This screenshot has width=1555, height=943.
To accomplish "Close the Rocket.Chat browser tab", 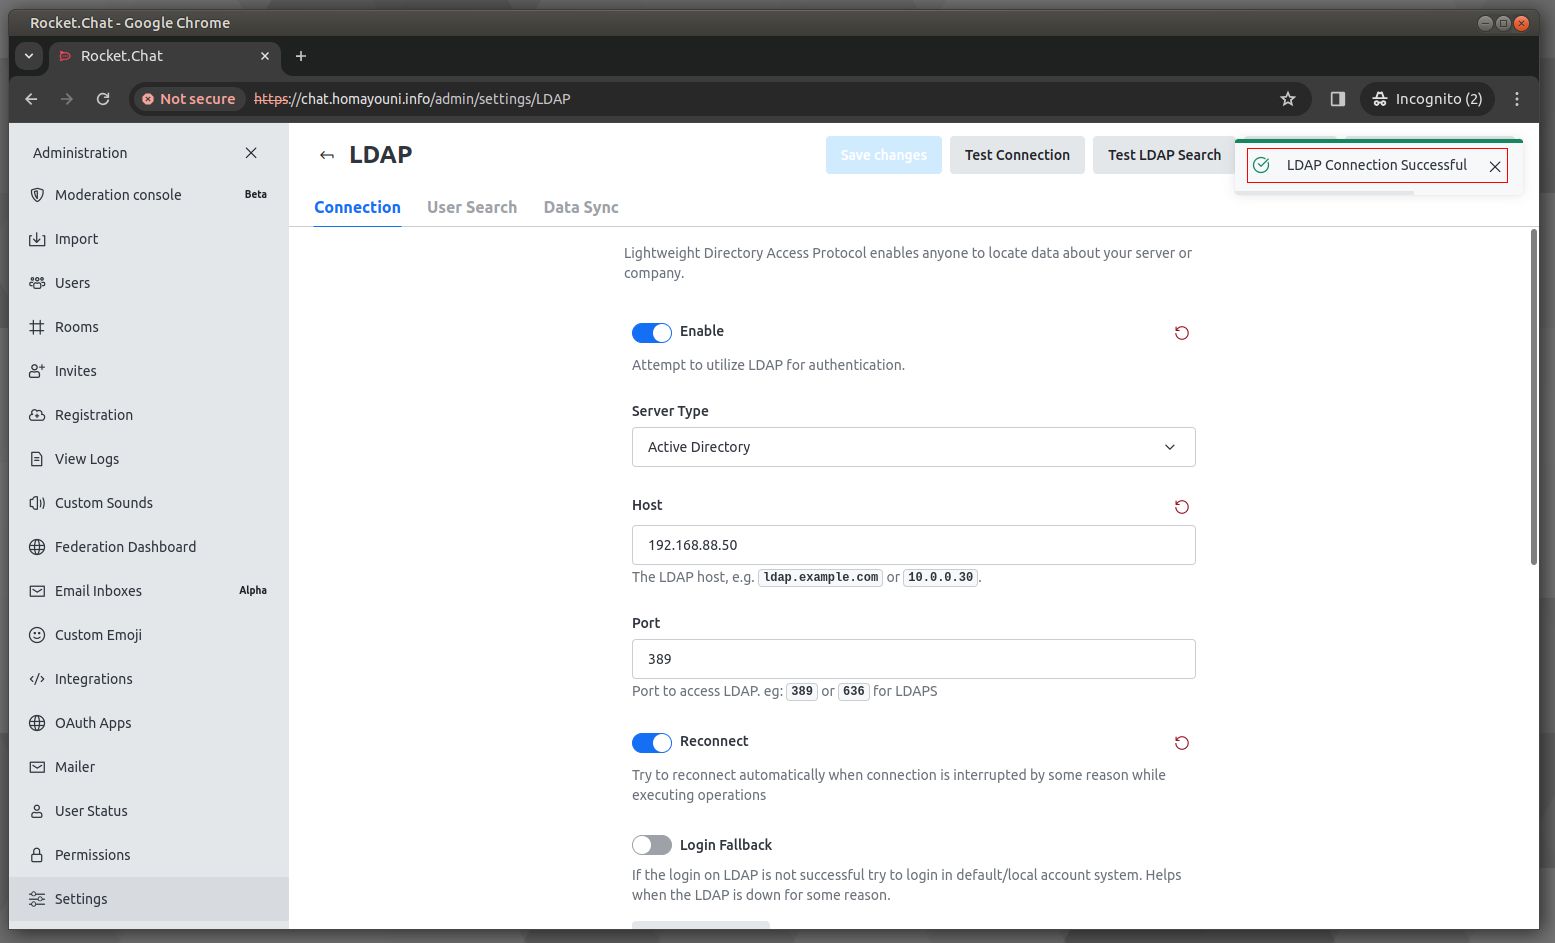I will [x=265, y=56].
